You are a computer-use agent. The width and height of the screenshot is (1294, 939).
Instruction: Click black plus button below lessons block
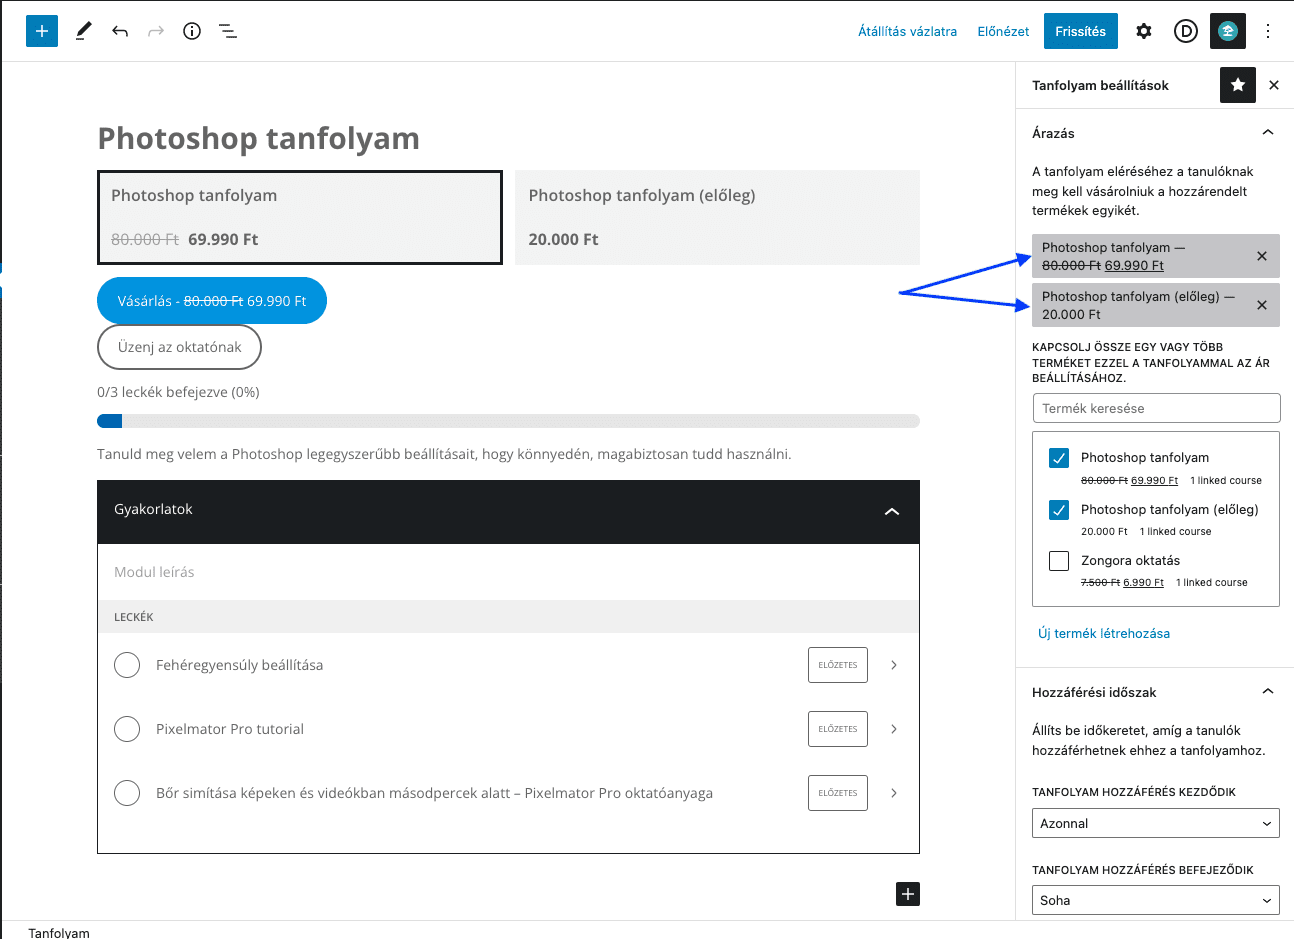tap(908, 894)
